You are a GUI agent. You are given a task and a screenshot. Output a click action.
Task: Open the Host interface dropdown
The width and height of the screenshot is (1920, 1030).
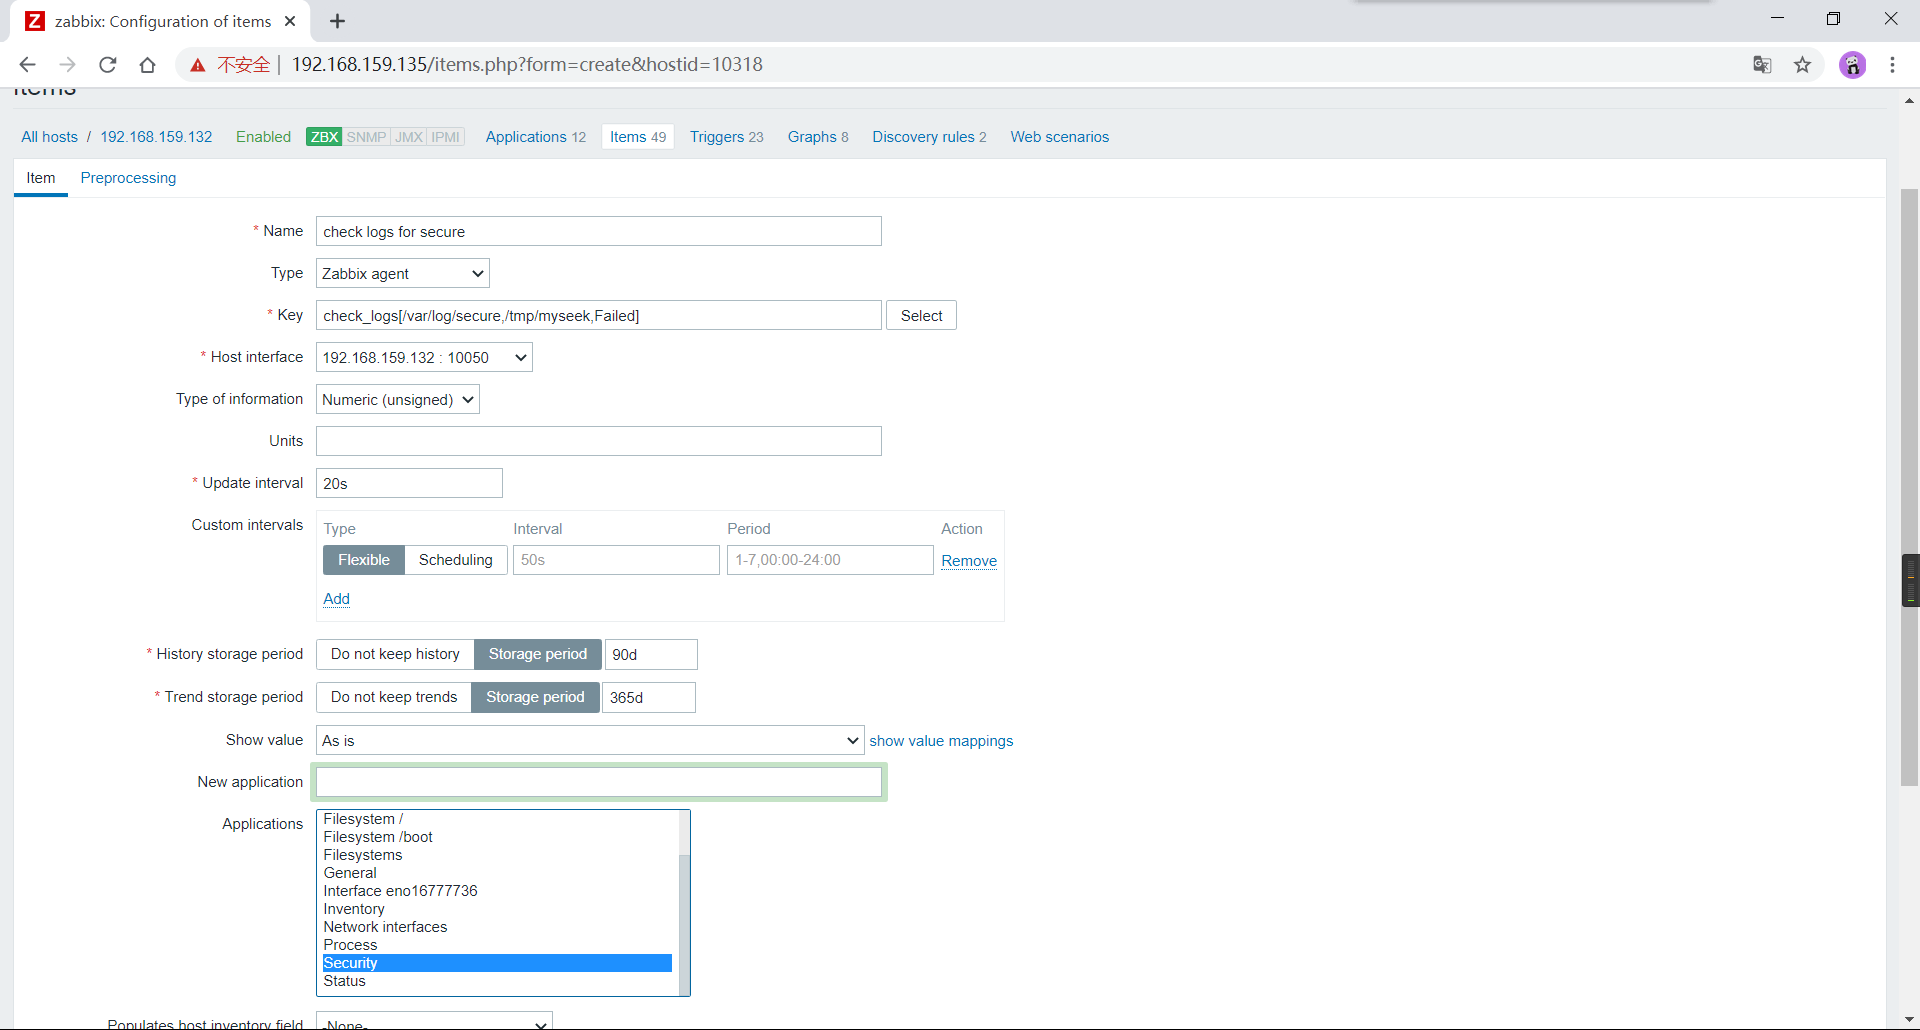pyautogui.click(x=424, y=357)
